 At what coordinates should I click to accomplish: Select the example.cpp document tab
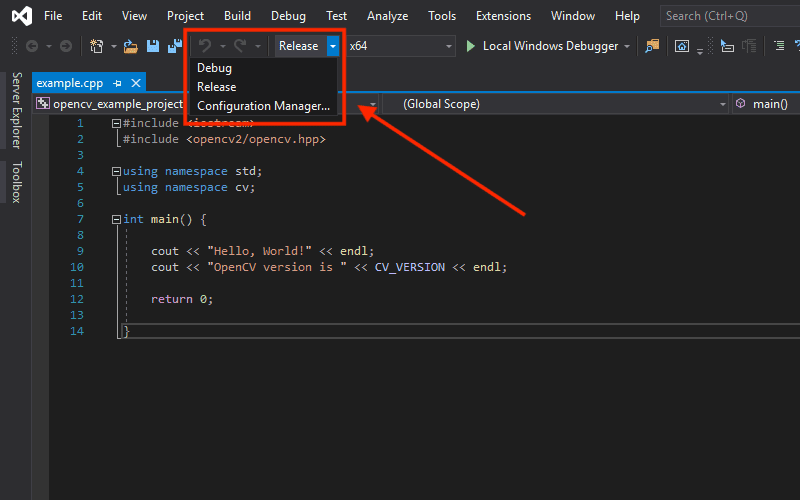coord(69,83)
